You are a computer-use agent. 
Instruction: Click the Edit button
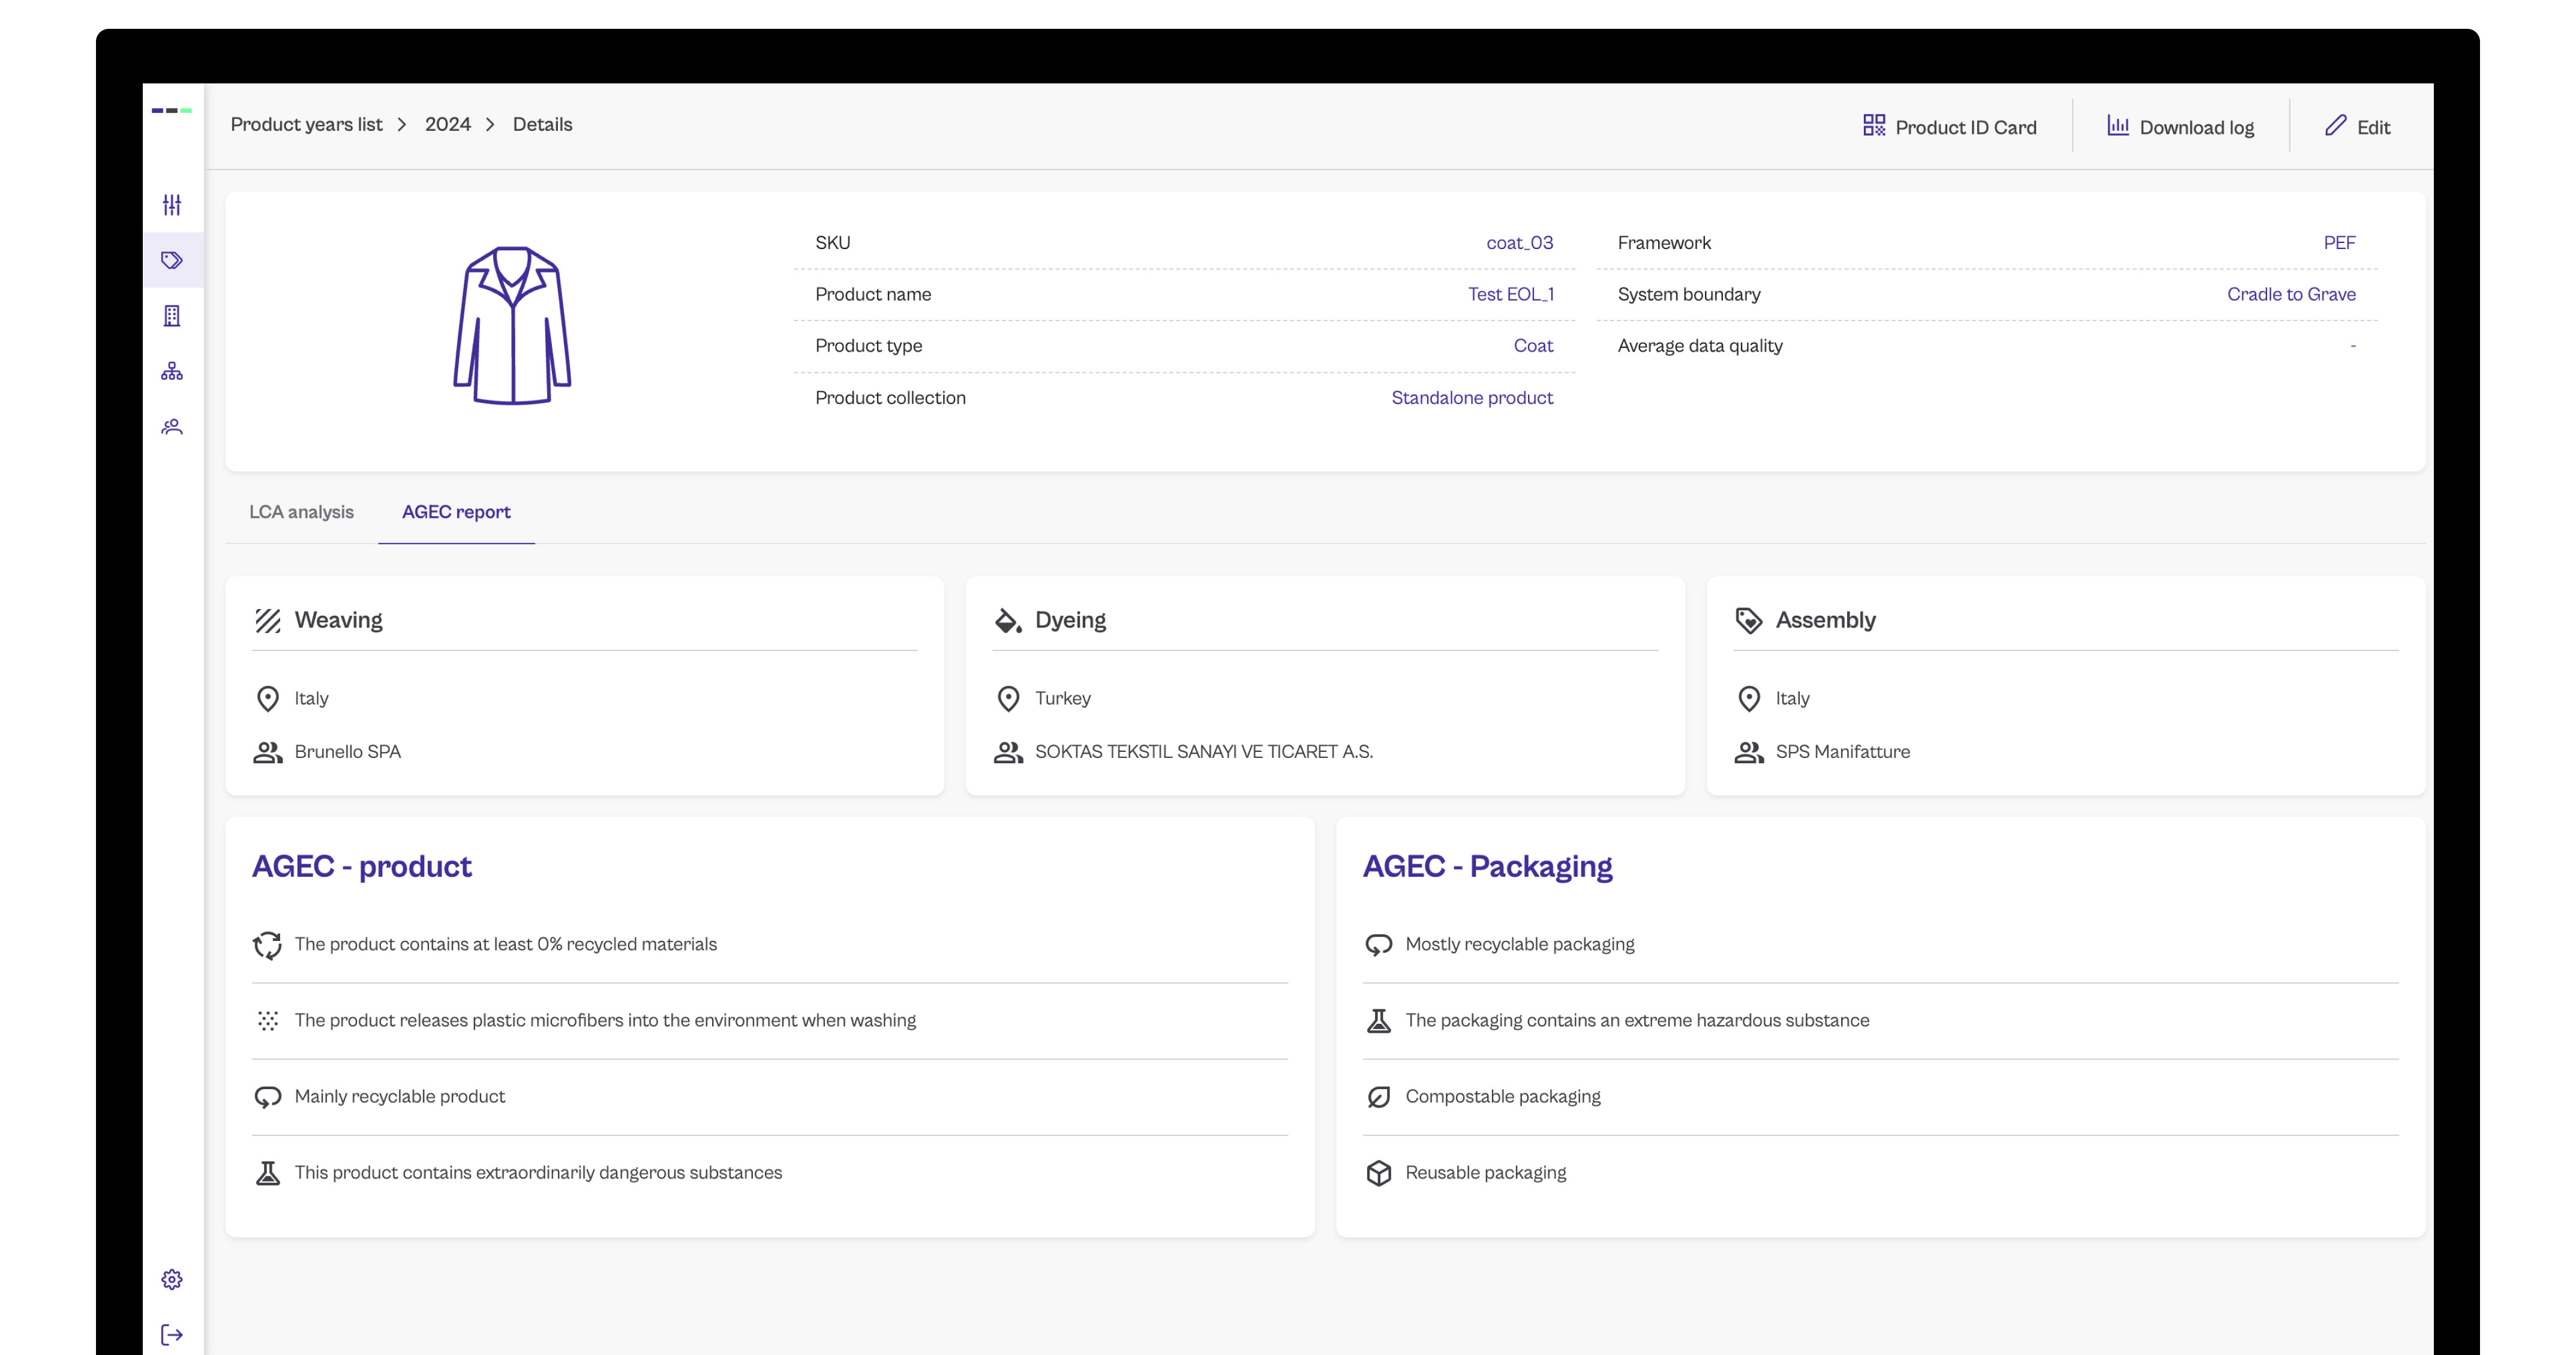click(x=2357, y=126)
